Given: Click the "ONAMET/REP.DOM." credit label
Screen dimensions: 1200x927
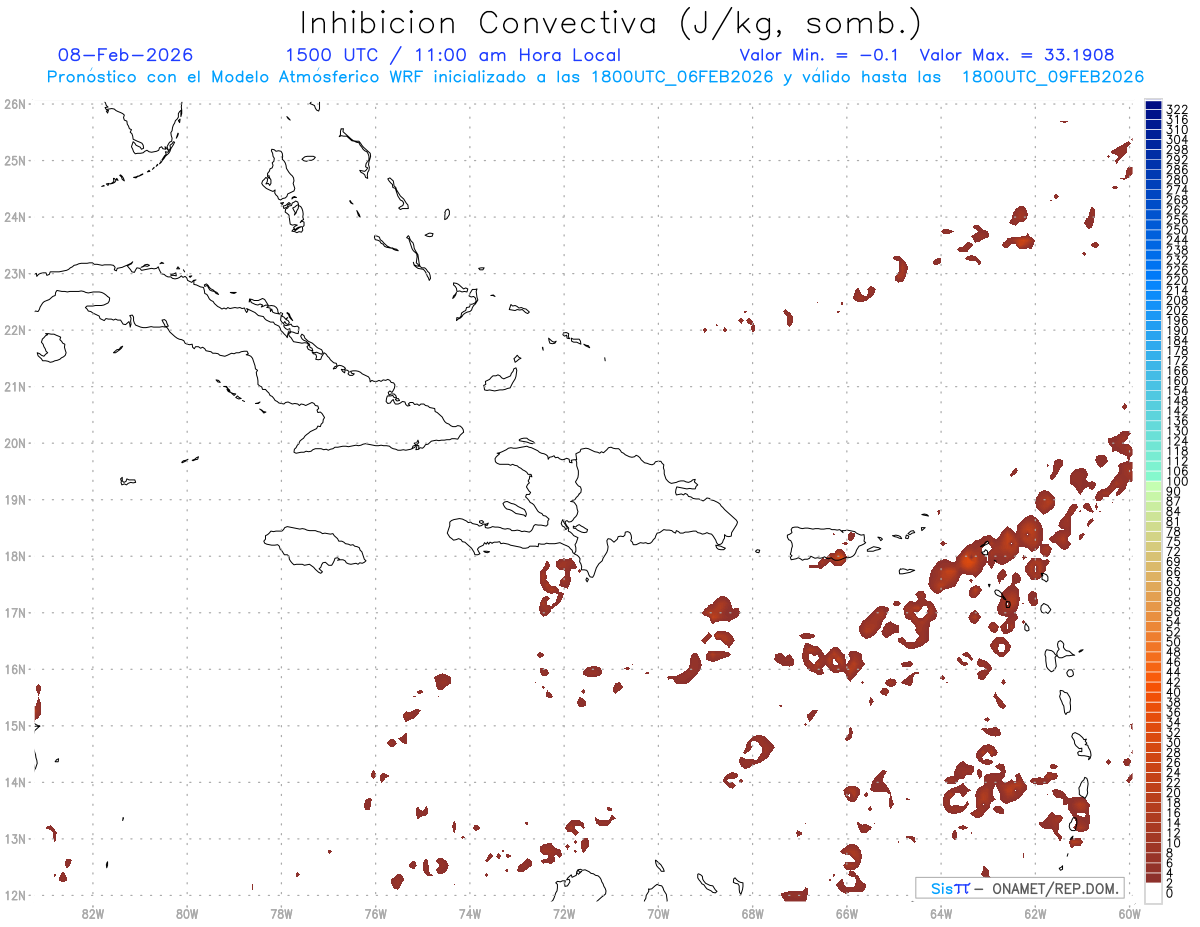Looking at the screenshot, I should click(1055, 888).
